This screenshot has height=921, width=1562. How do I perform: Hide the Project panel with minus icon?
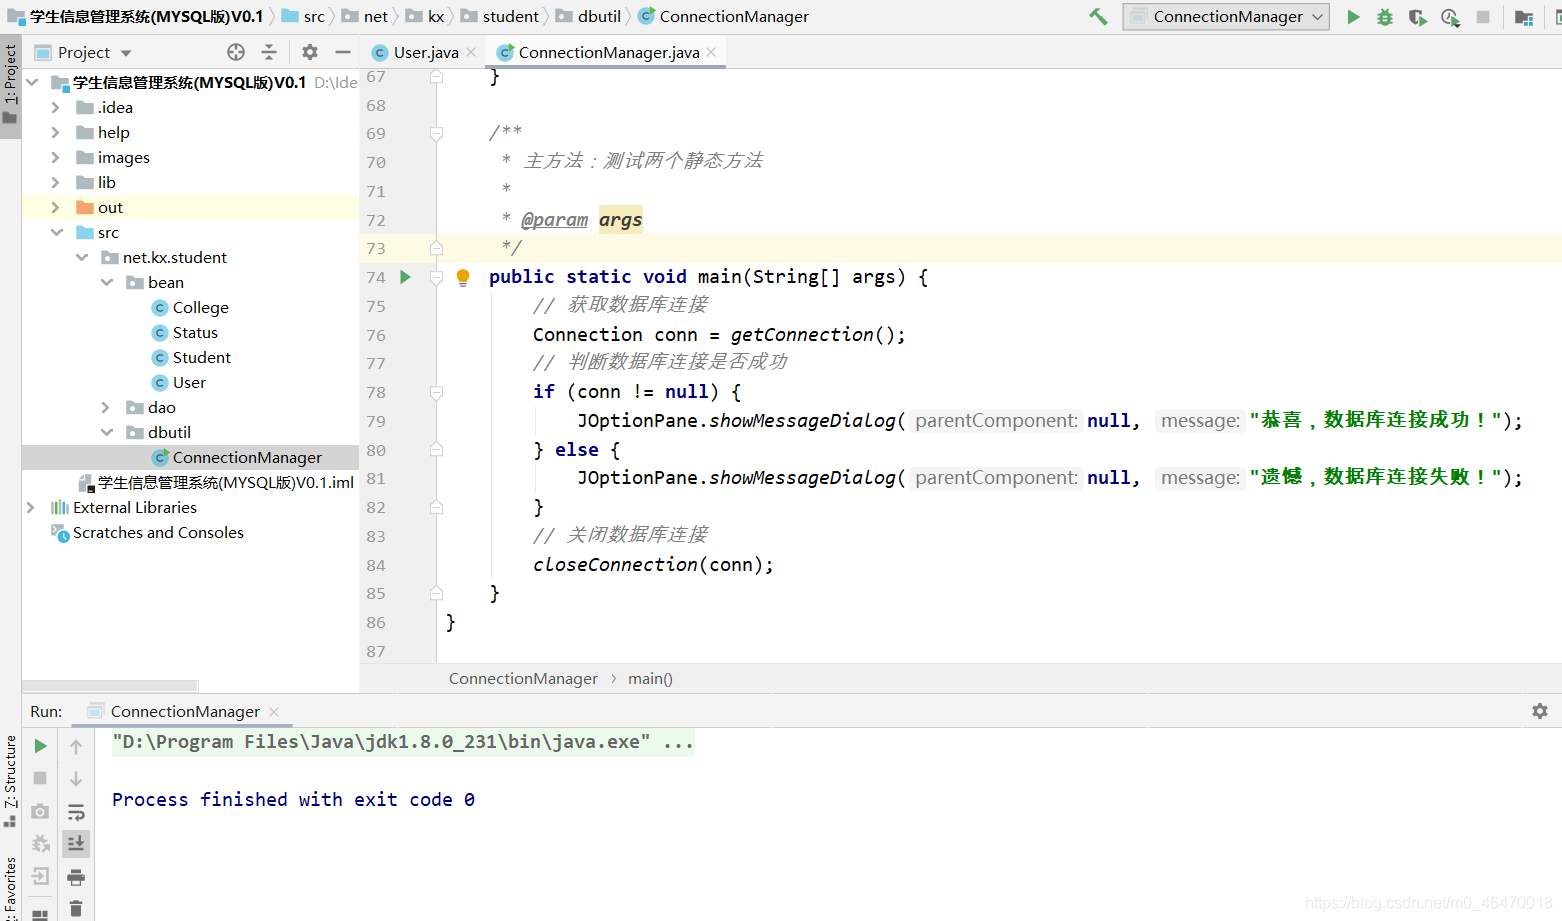343,52
